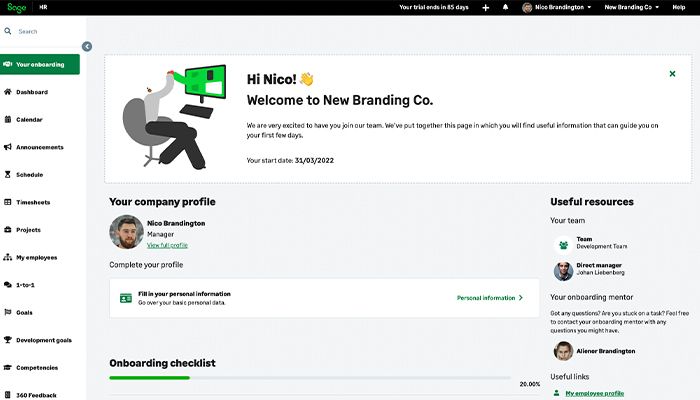Click the Dashboard home icon in sidebar

click(x=8, y=92)
